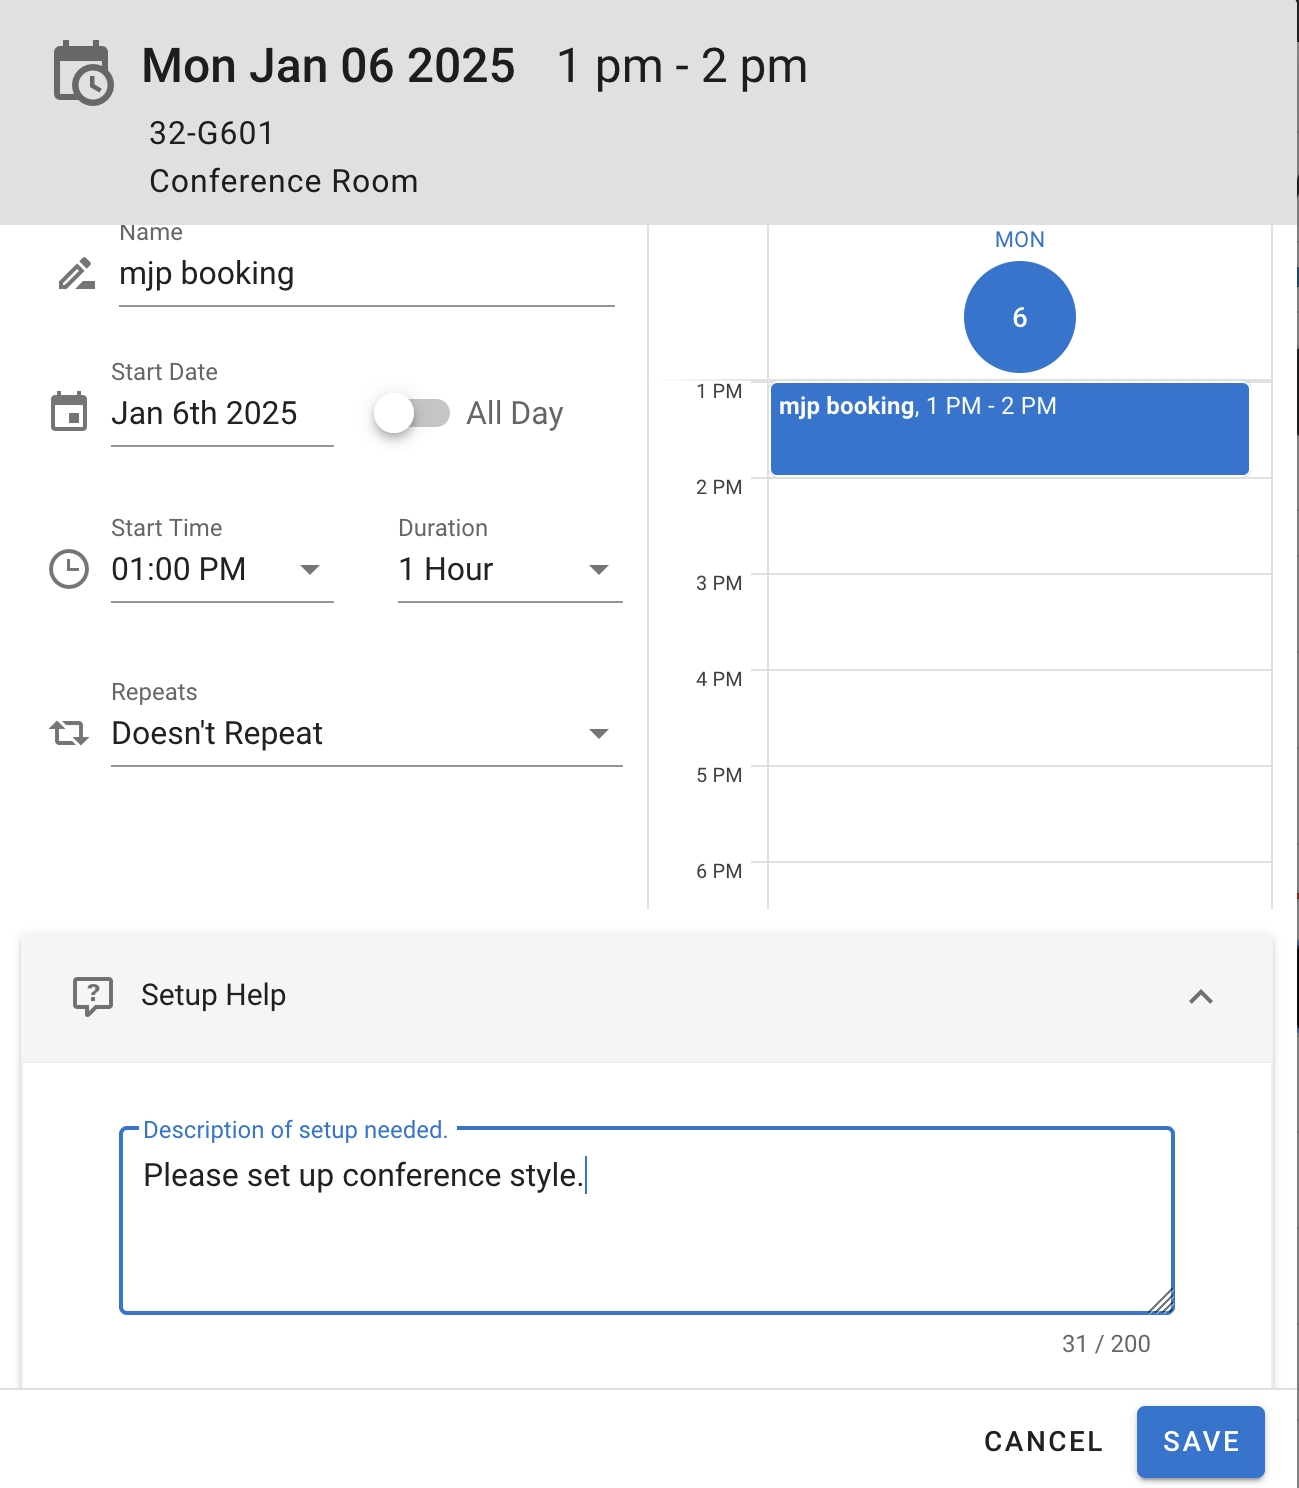Open the Duration dropdown
The height and width of the screenshot is (1488, 1299).
tap(598, 569)
